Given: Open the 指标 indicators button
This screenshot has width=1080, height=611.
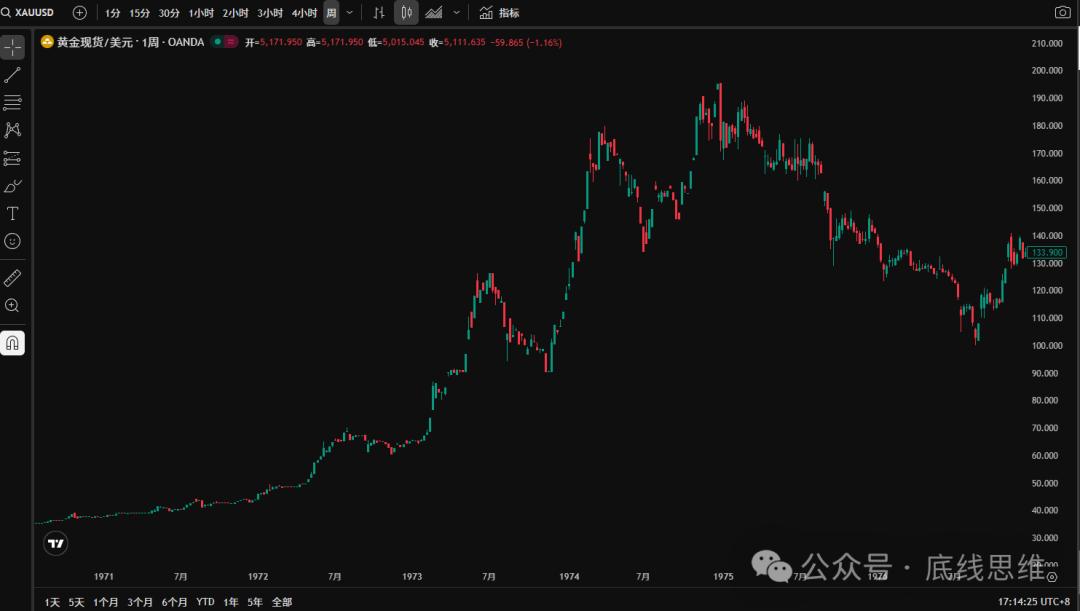Looking at the screenshot, I should tap(499, 12).
